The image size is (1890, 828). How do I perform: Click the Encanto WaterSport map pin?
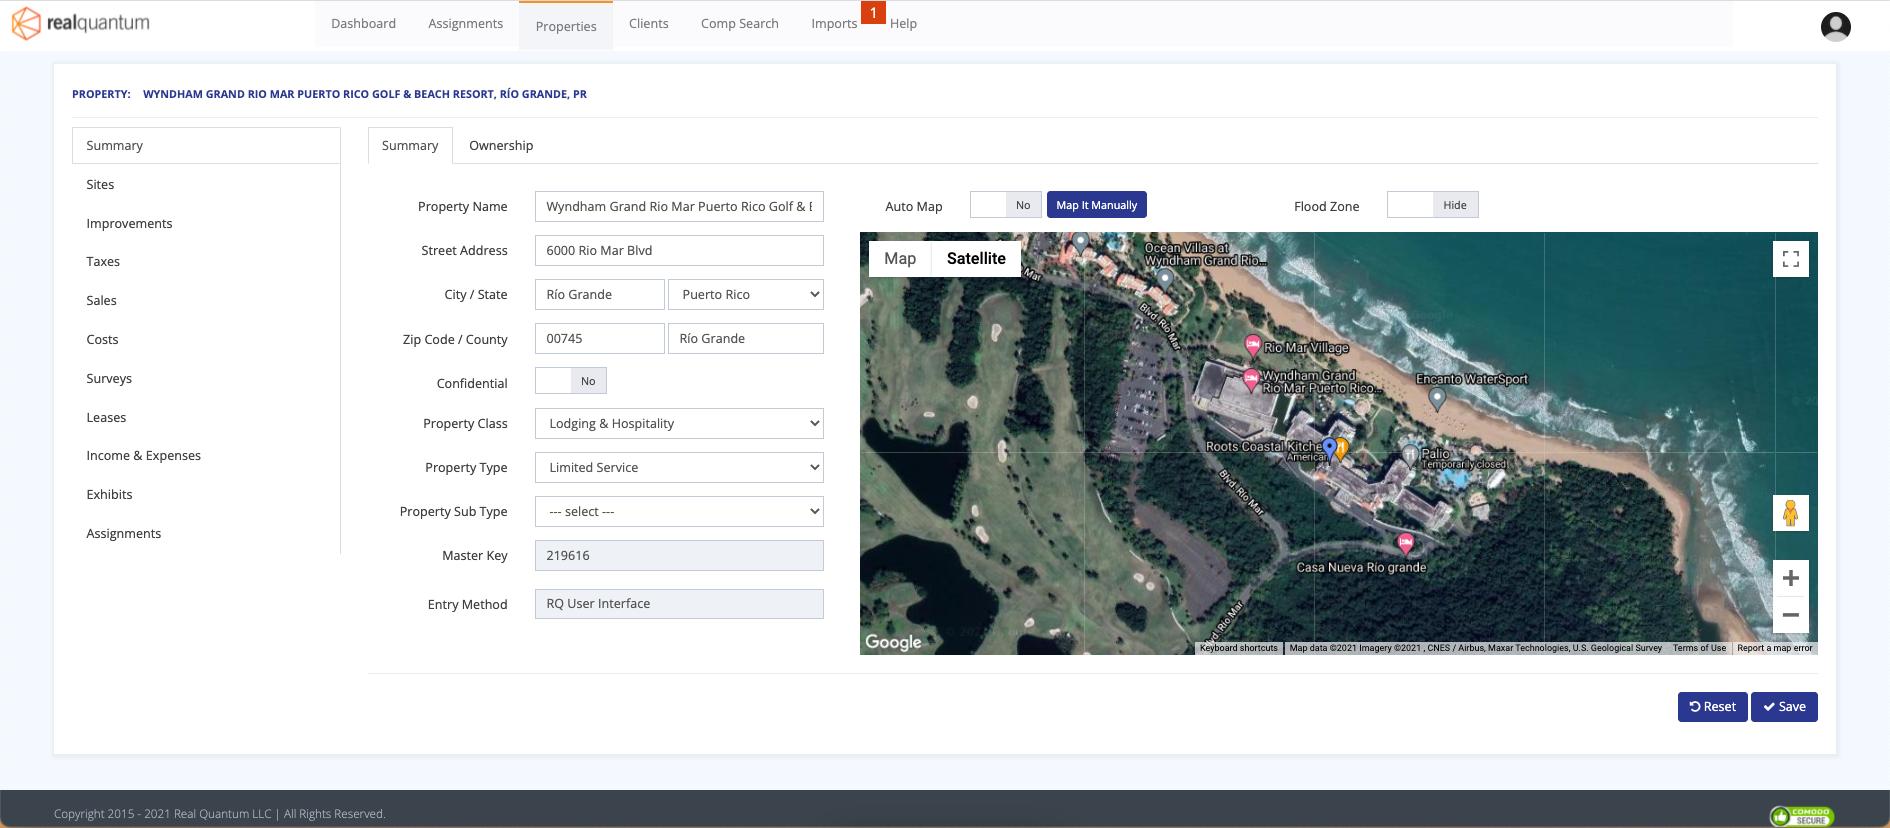tap(1437, 398)
